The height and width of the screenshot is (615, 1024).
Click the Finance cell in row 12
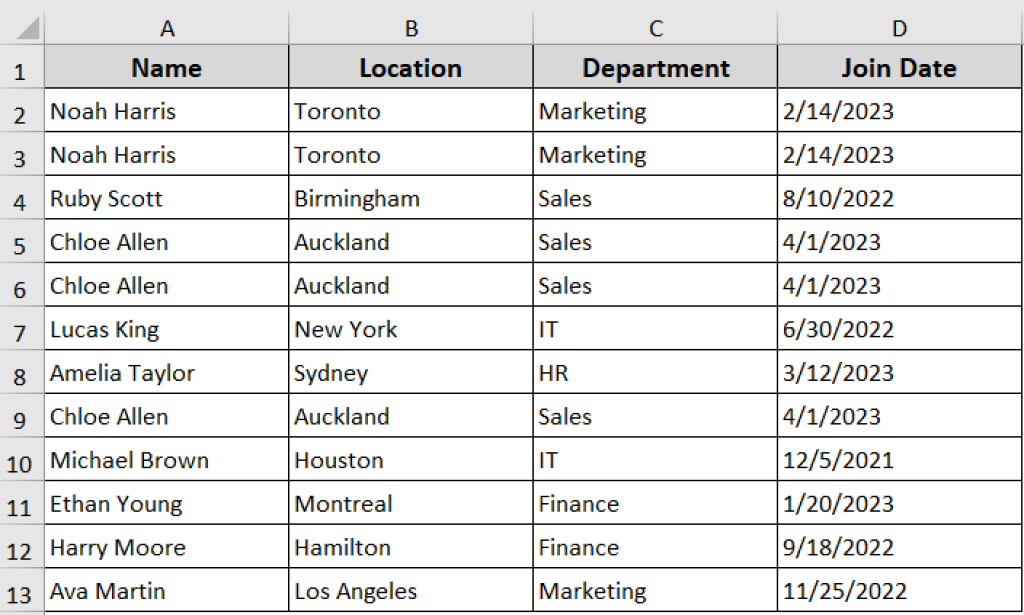(655, 546)
